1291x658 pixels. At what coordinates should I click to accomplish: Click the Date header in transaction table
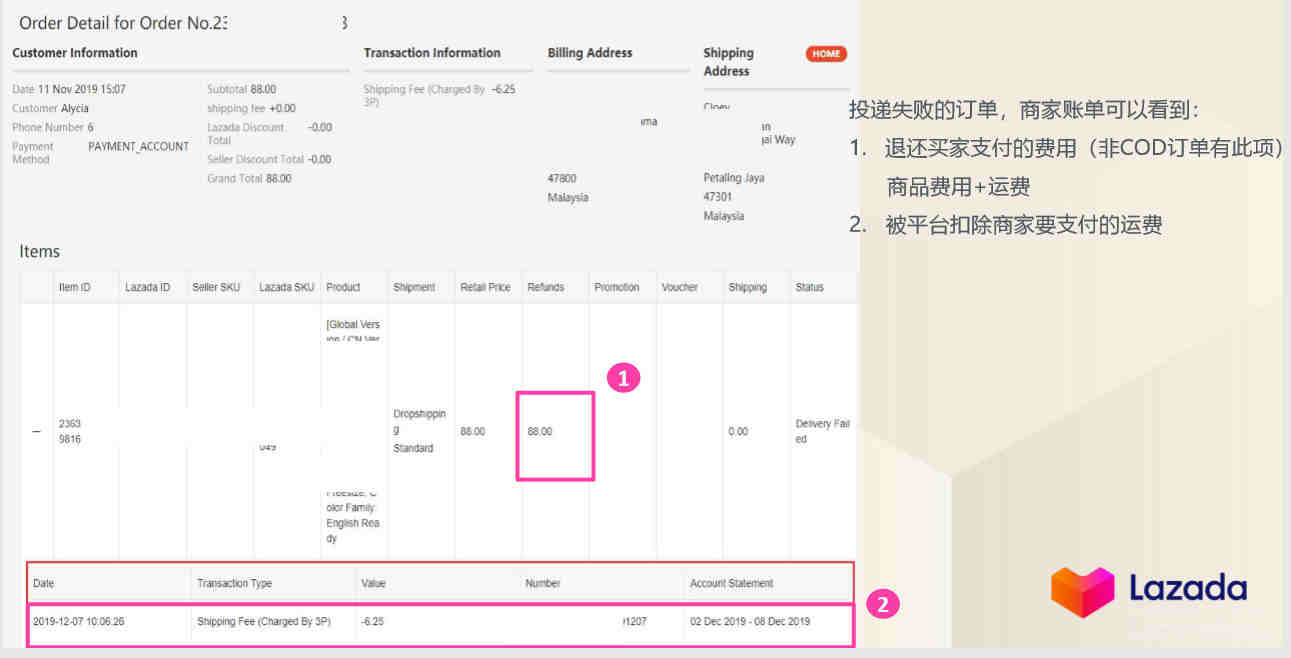tap(43, 583)
